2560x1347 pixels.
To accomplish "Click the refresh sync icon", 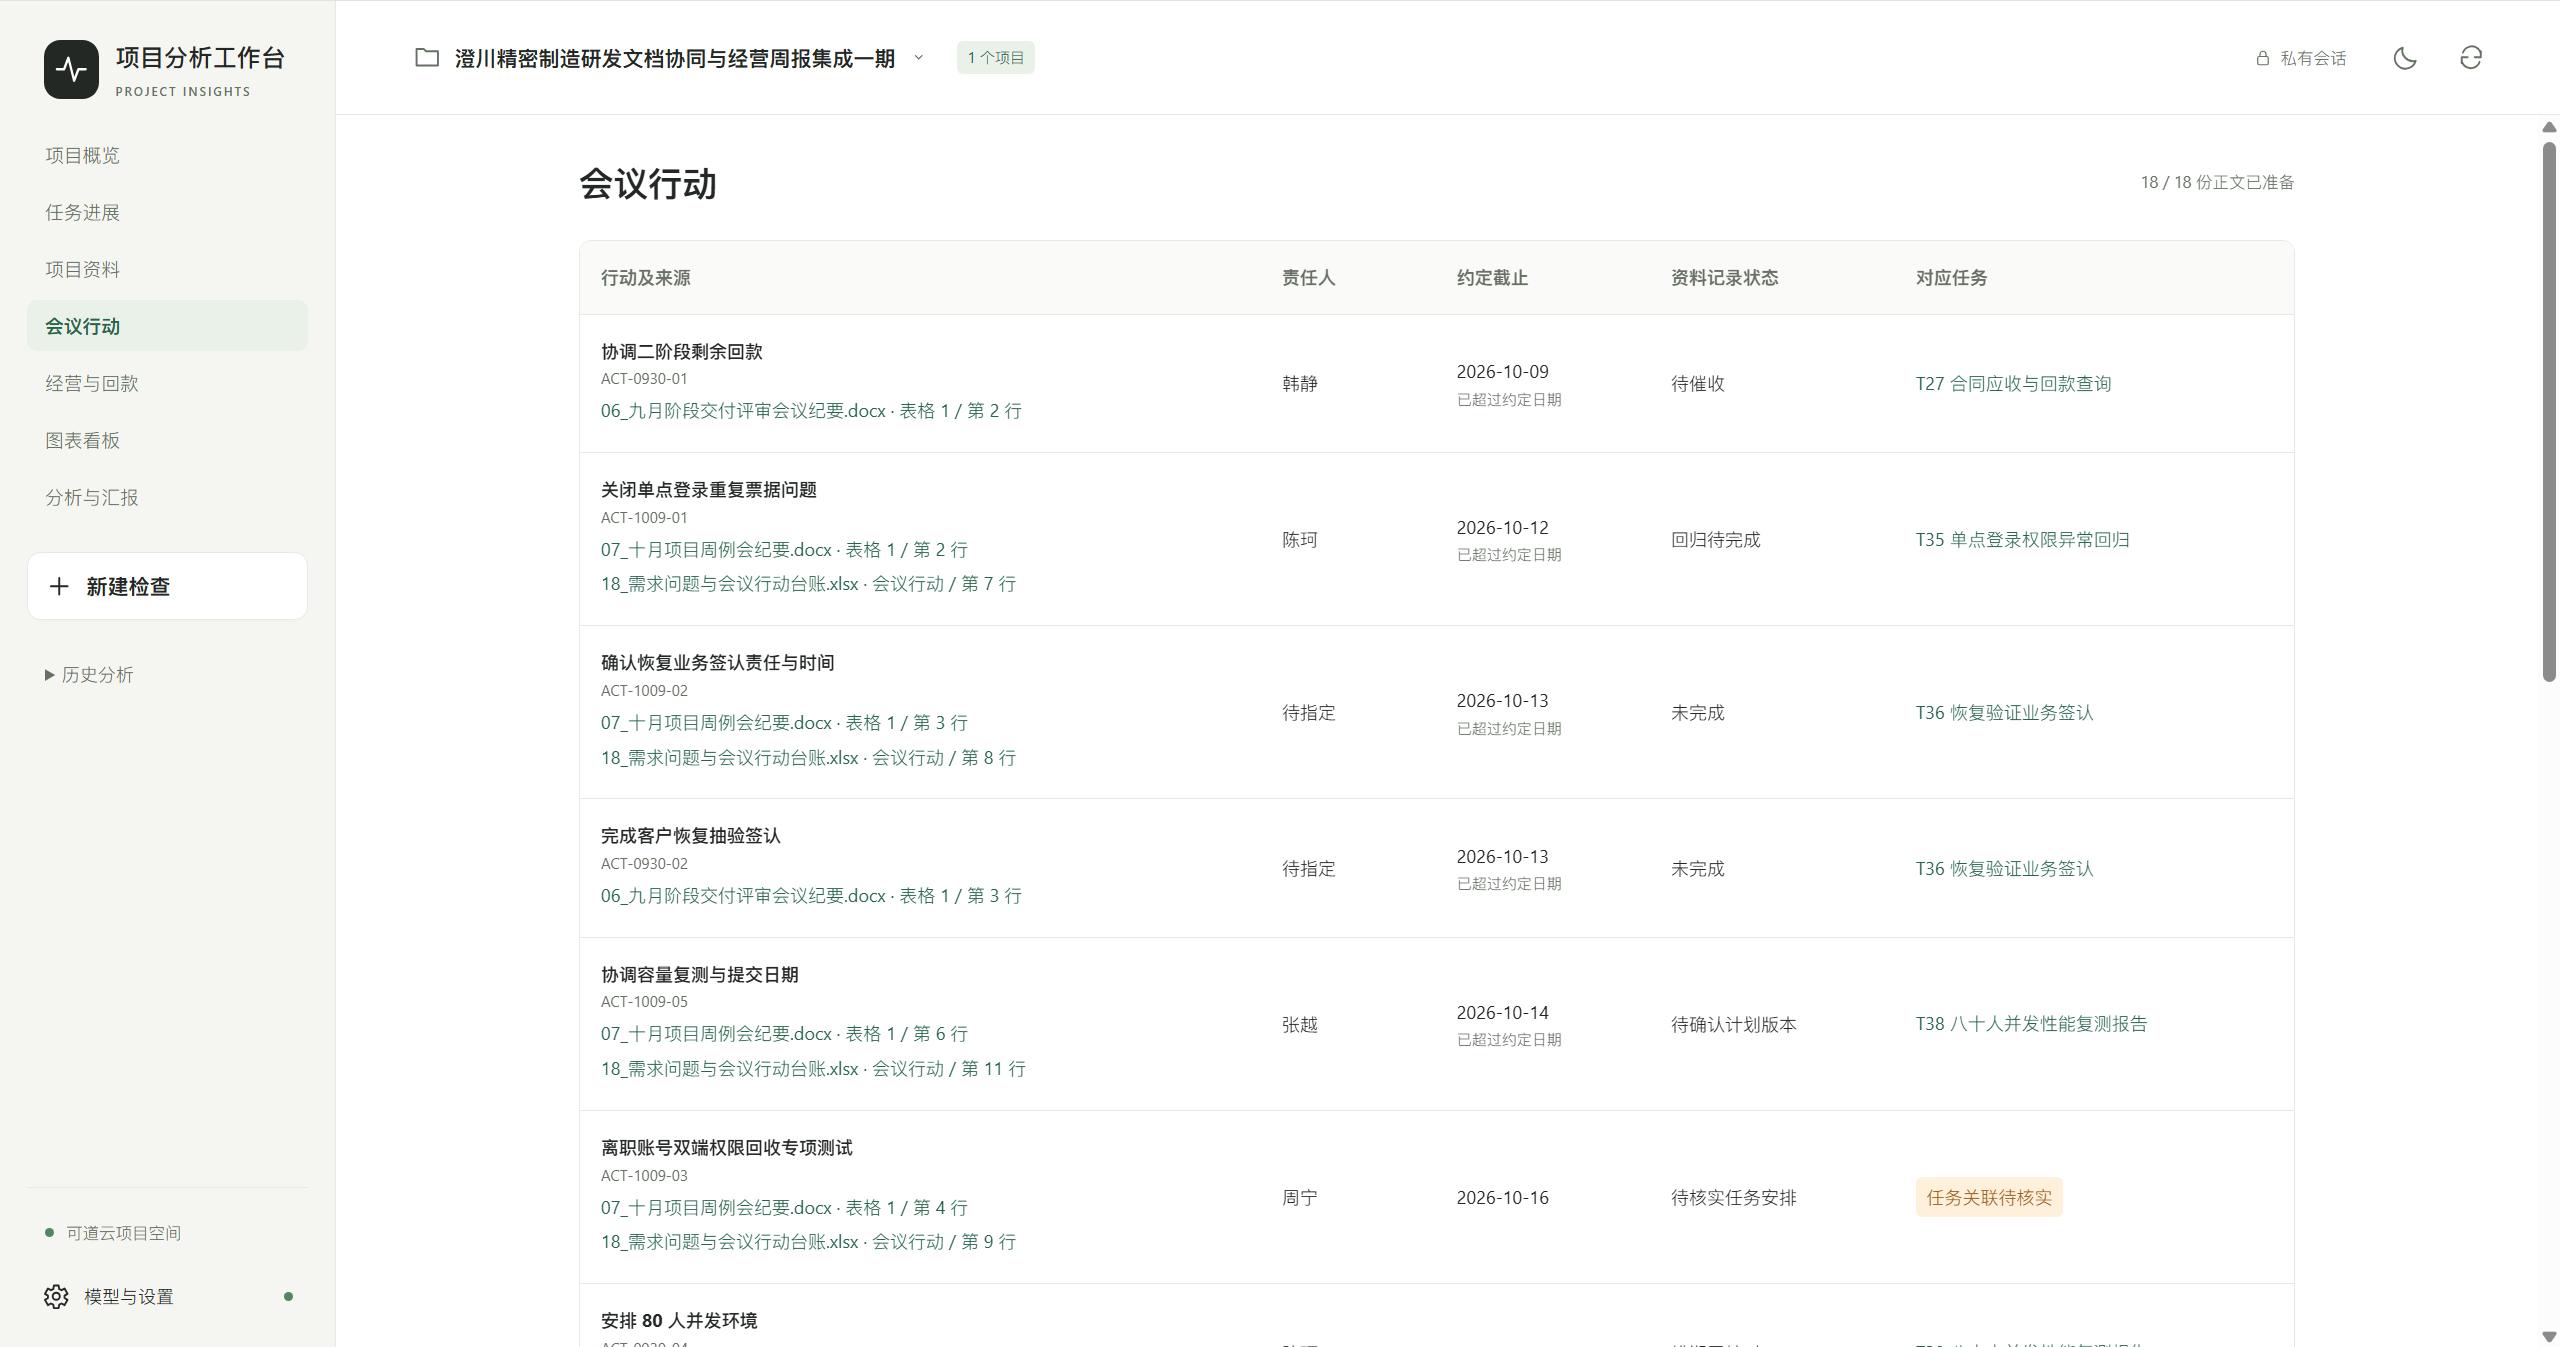I will tap(2471, 58).
